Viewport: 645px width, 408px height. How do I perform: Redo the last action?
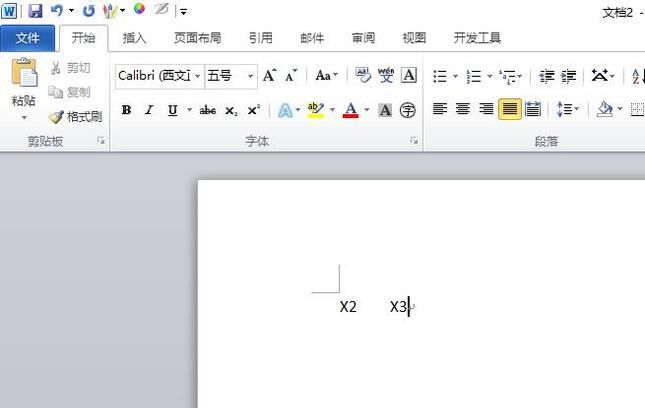click(x=88, y=11)
